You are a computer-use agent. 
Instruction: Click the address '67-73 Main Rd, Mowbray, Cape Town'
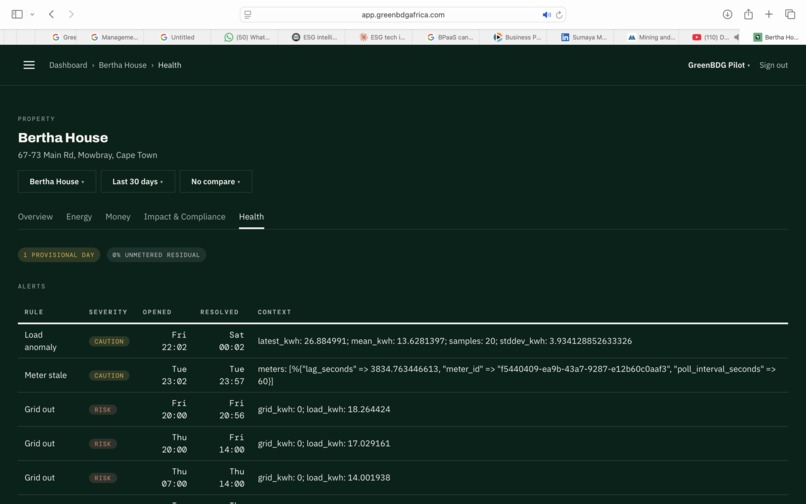[x=87, y=155]
